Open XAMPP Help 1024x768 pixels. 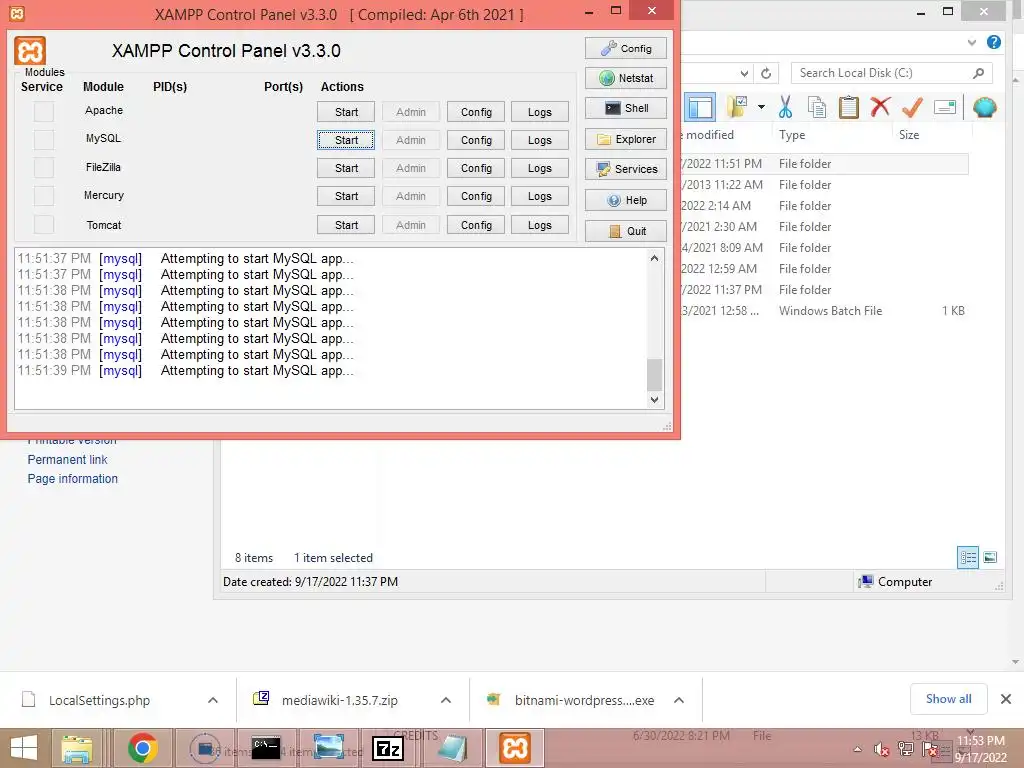point(626,200)
